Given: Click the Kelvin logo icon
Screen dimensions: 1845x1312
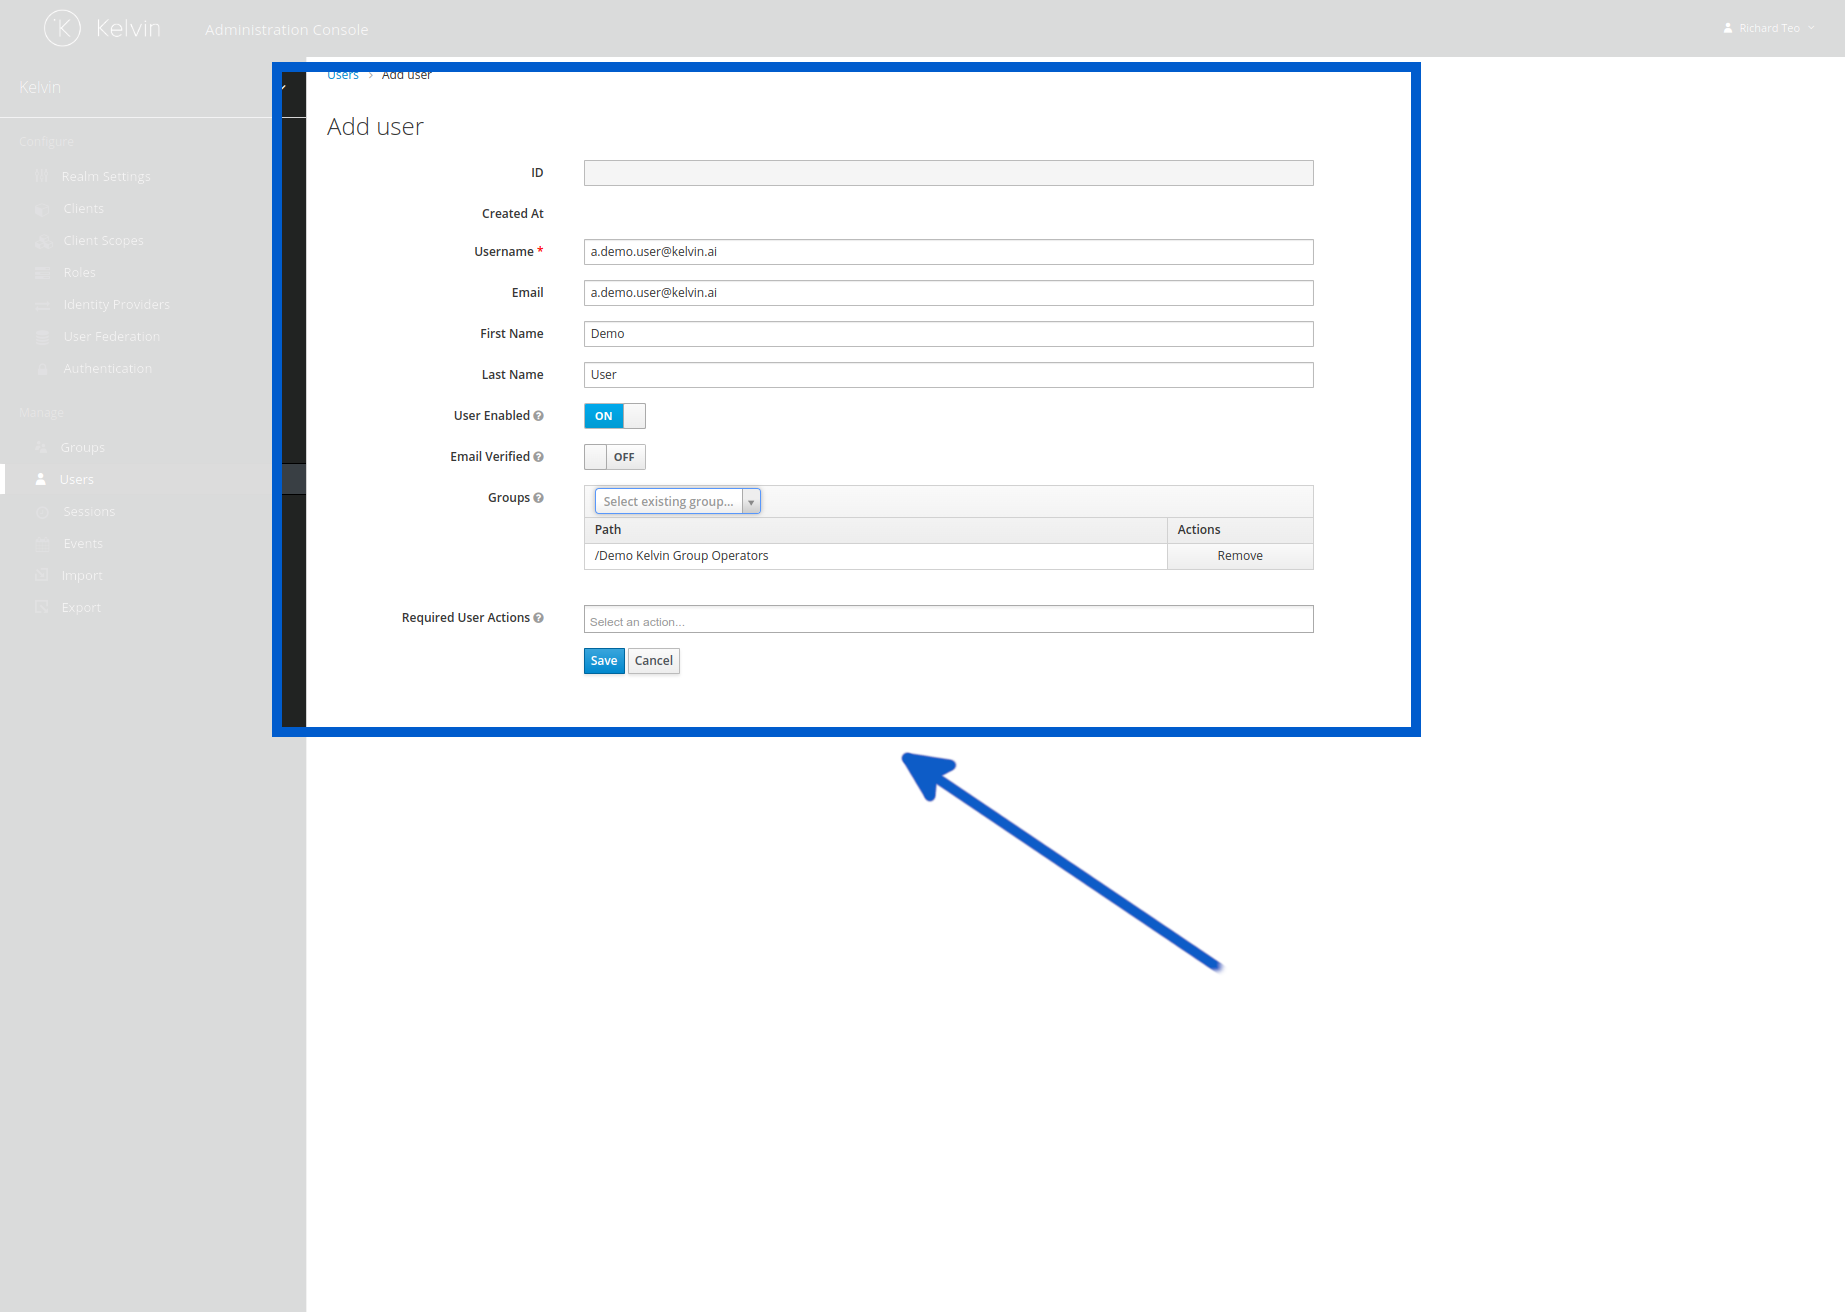Looking at the screenshot, I should pyautogui.click(x=62, y=27).
